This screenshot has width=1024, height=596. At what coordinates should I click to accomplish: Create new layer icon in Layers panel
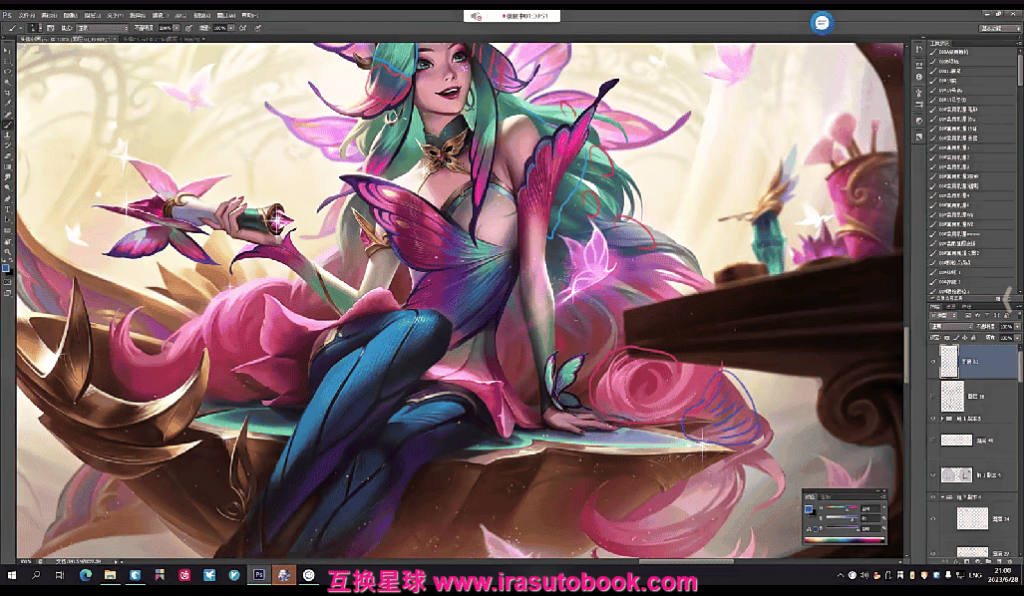(x=999, y=561)
